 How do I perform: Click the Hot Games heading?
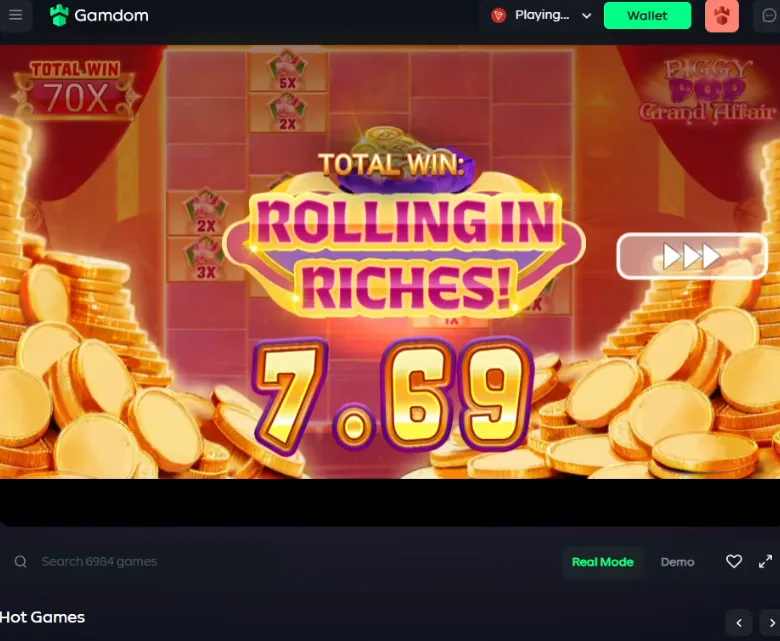(x=42, y=617)
